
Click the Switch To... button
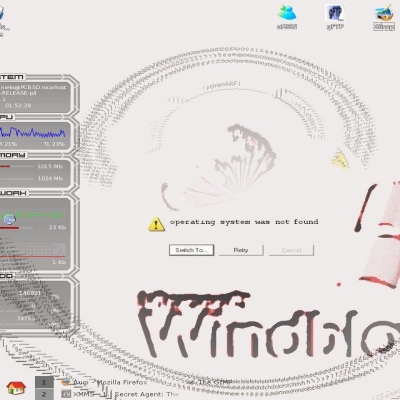191,250
